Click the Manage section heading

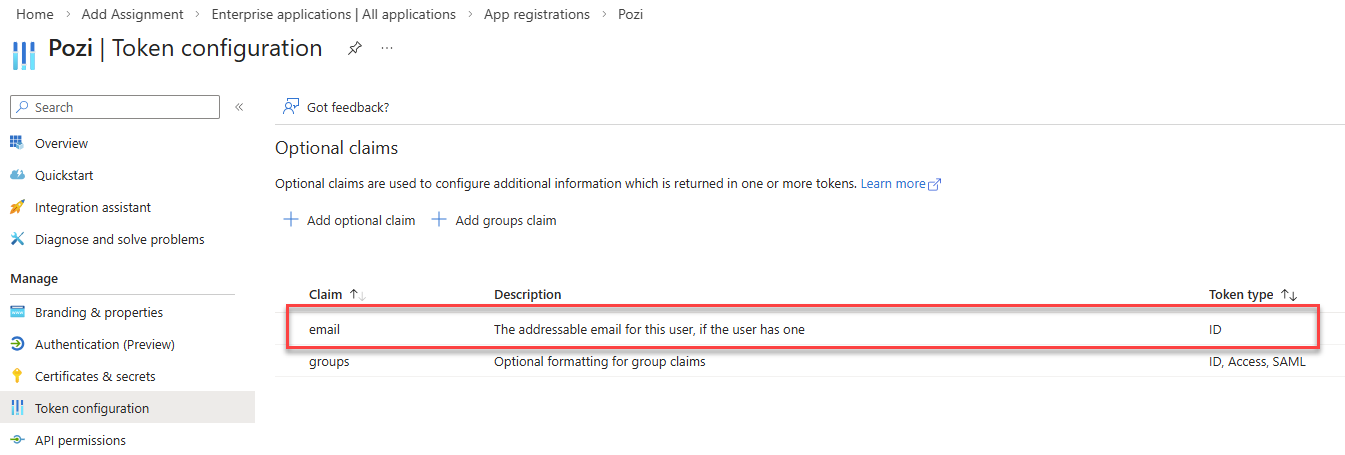[34, 278]
